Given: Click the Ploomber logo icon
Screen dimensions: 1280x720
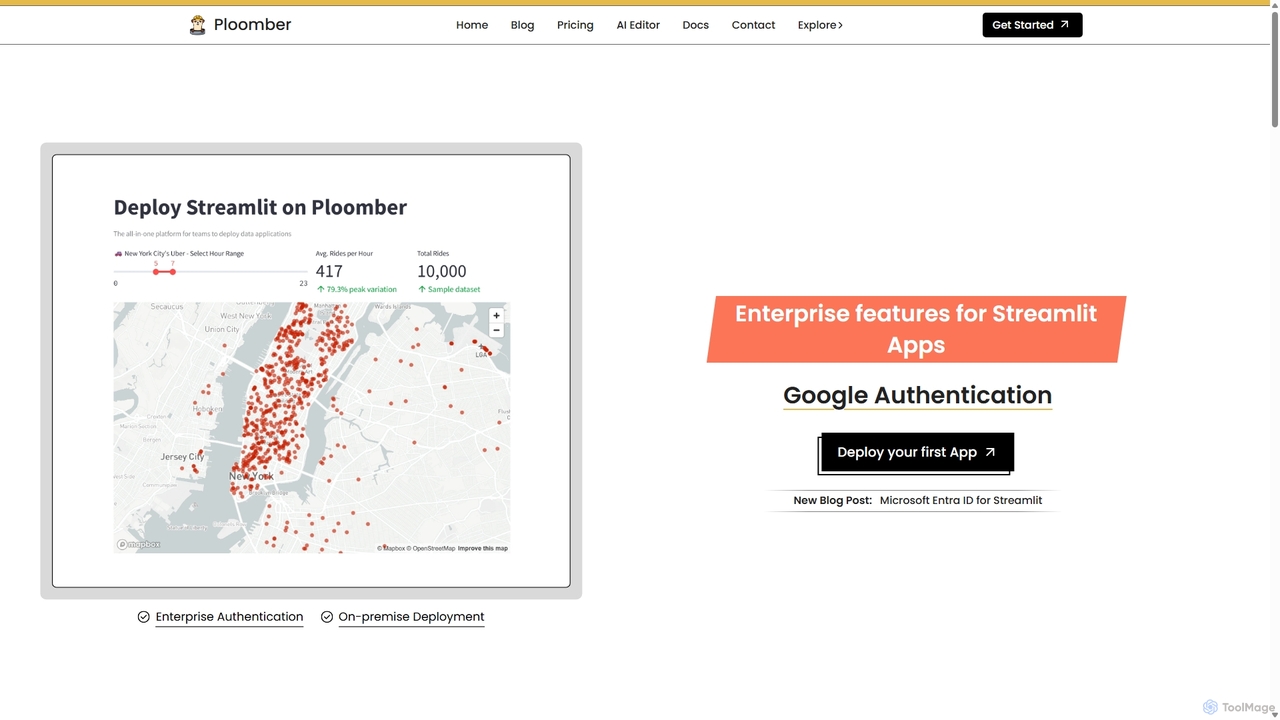Looking at the screenshot, I should 197,25.
